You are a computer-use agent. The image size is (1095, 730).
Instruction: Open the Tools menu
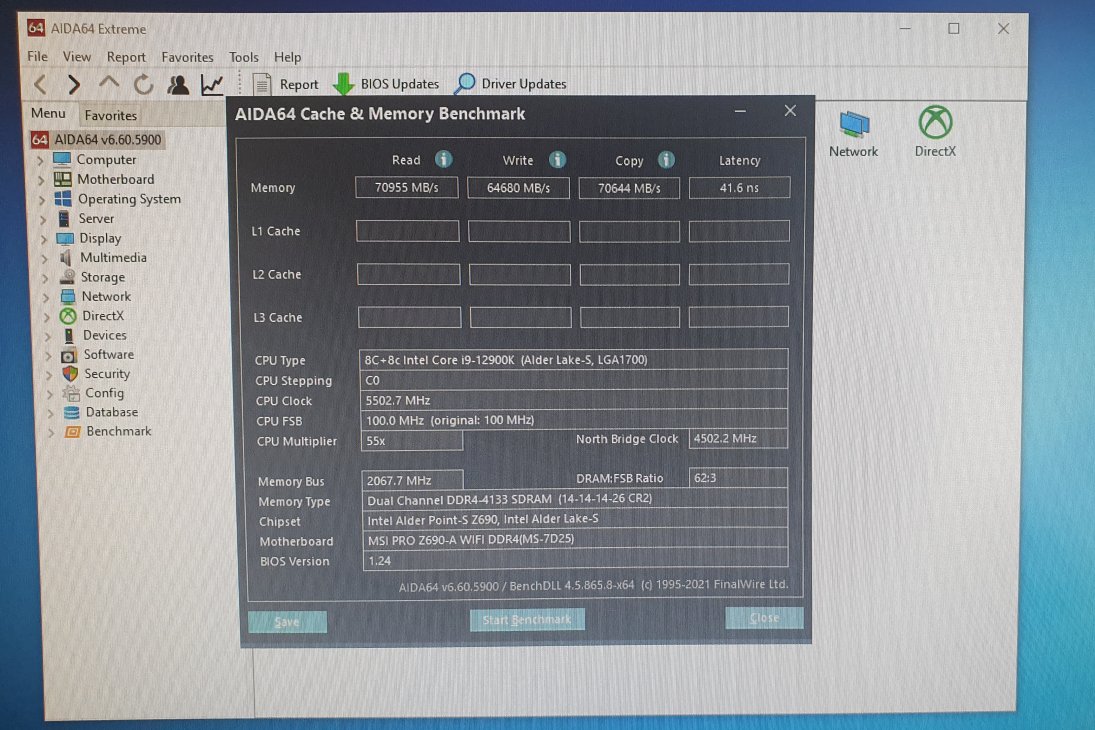coord(244,57)
